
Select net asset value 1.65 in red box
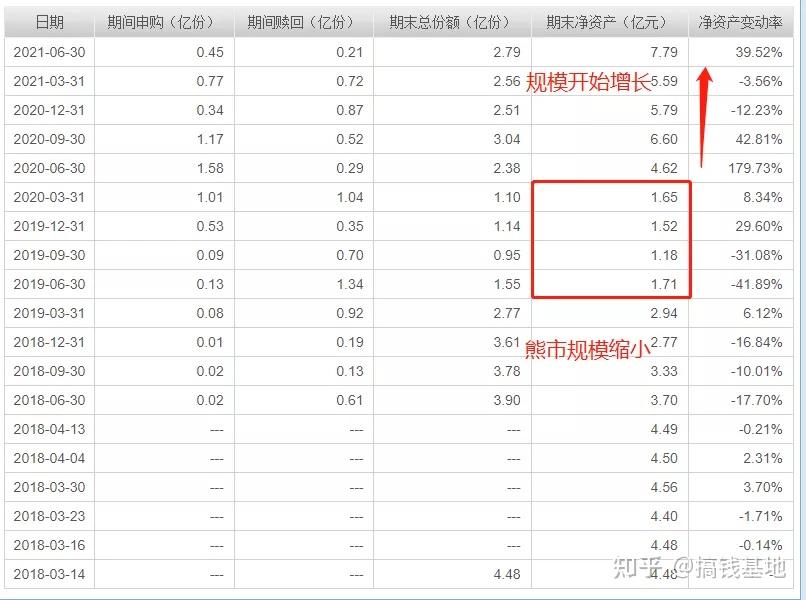[664, 197]
